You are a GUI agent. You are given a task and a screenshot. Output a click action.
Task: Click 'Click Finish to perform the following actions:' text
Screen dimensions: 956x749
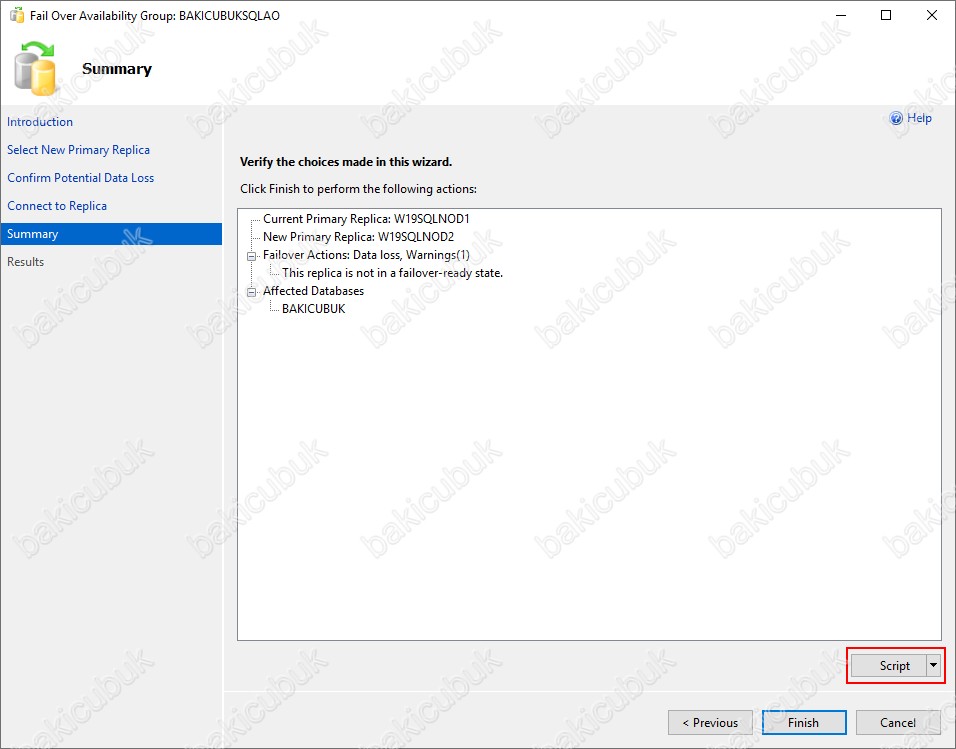[358, 188]
